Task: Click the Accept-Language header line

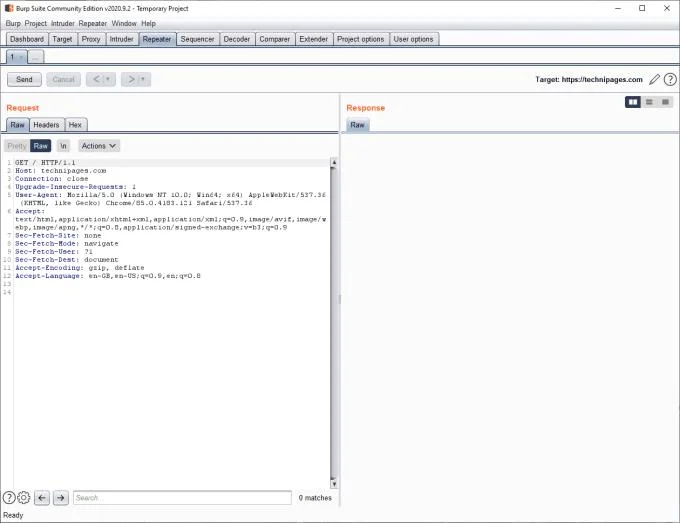Action: pyautogui.click(x=108, y=276)
